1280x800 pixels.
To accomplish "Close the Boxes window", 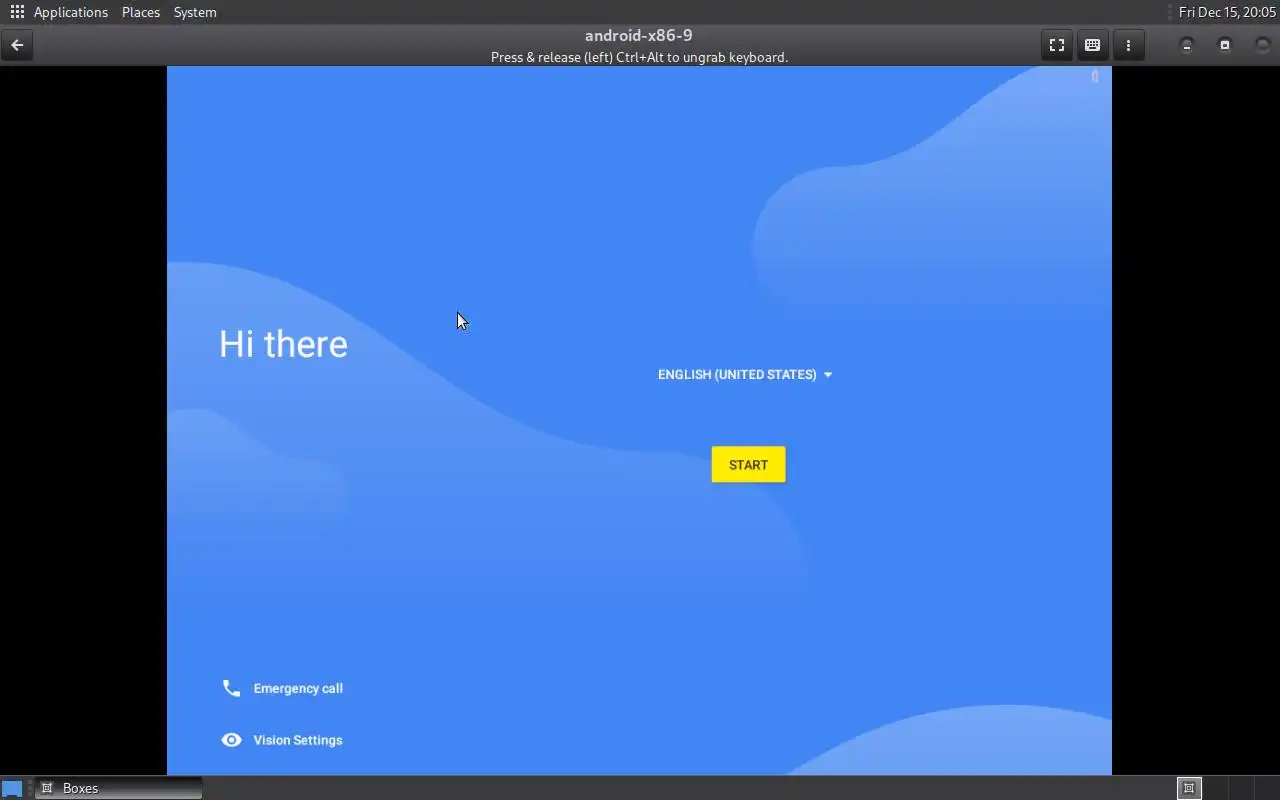I will [1262, 45].
